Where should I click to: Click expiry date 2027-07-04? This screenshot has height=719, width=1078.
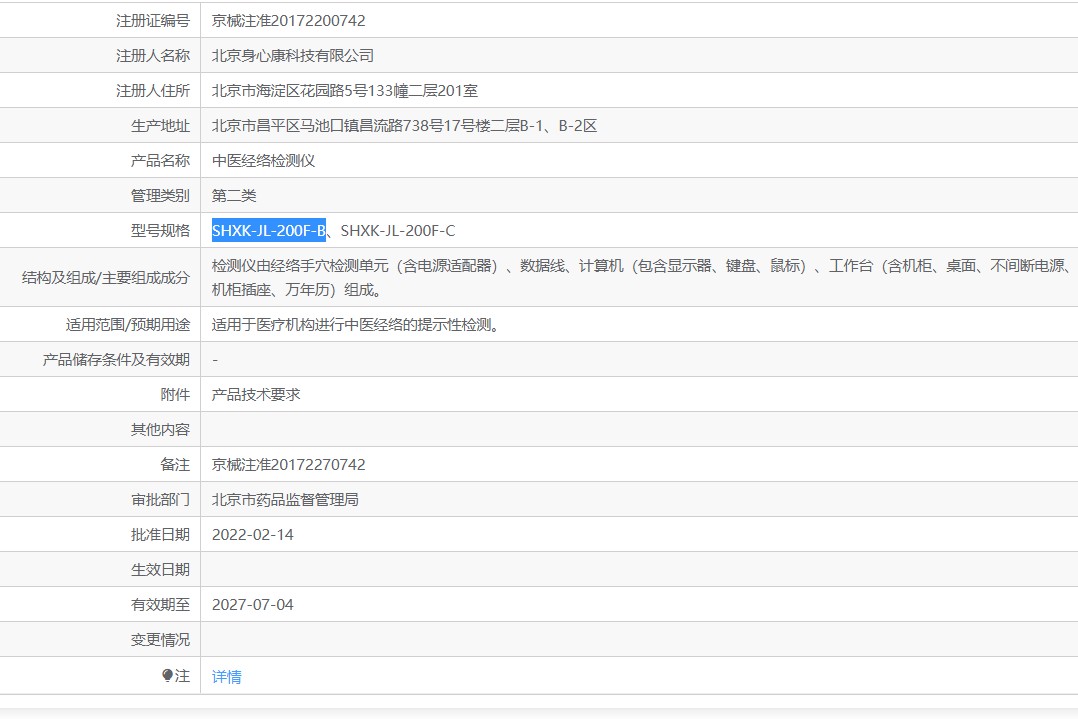tap(252, 605)
